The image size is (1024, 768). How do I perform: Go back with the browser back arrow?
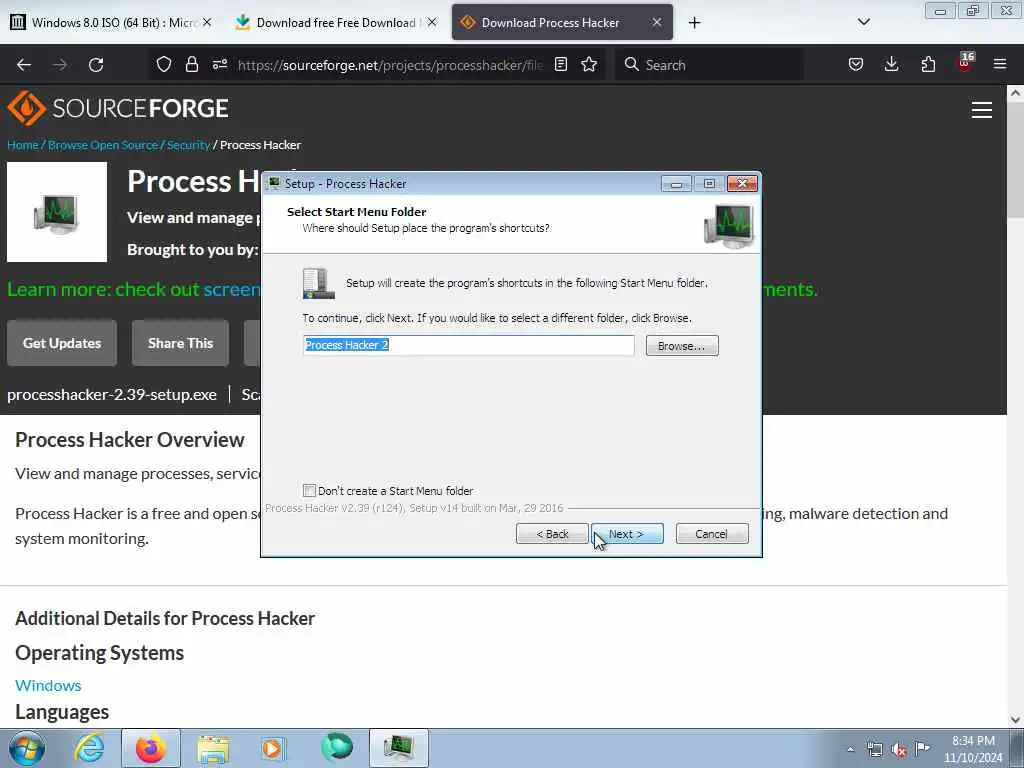coord(24,65)
